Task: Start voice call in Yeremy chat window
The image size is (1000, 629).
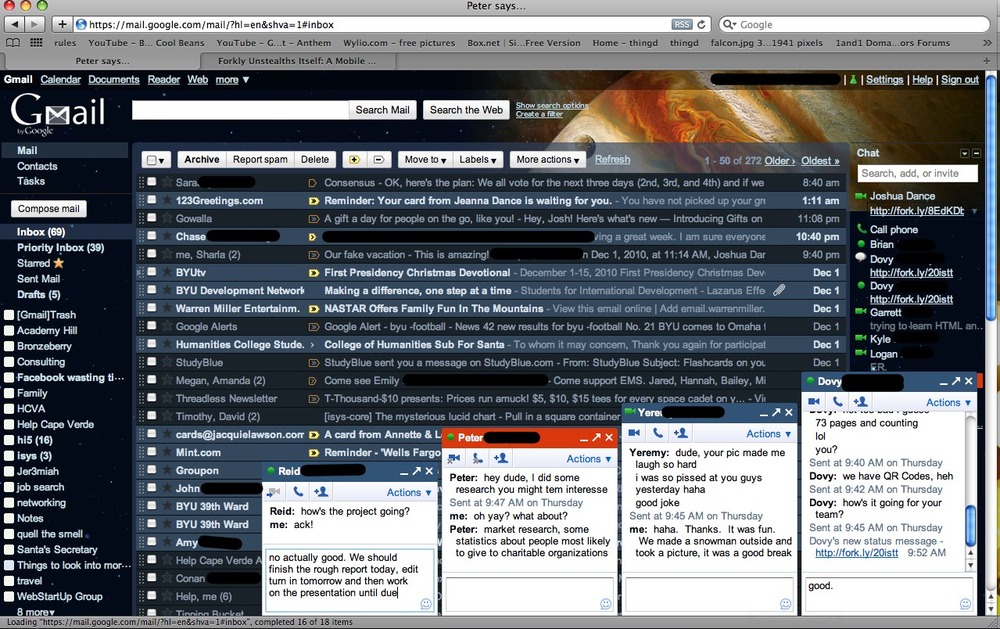Action: 658,433
